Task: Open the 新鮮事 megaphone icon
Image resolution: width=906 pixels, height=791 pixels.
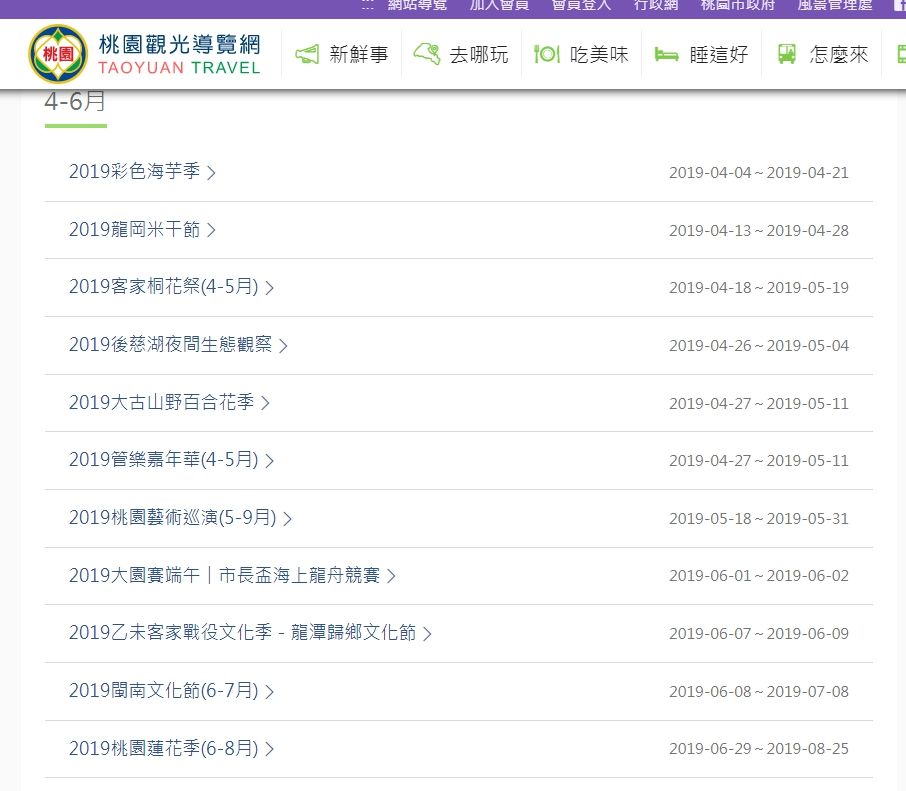Action: [307, 55]
